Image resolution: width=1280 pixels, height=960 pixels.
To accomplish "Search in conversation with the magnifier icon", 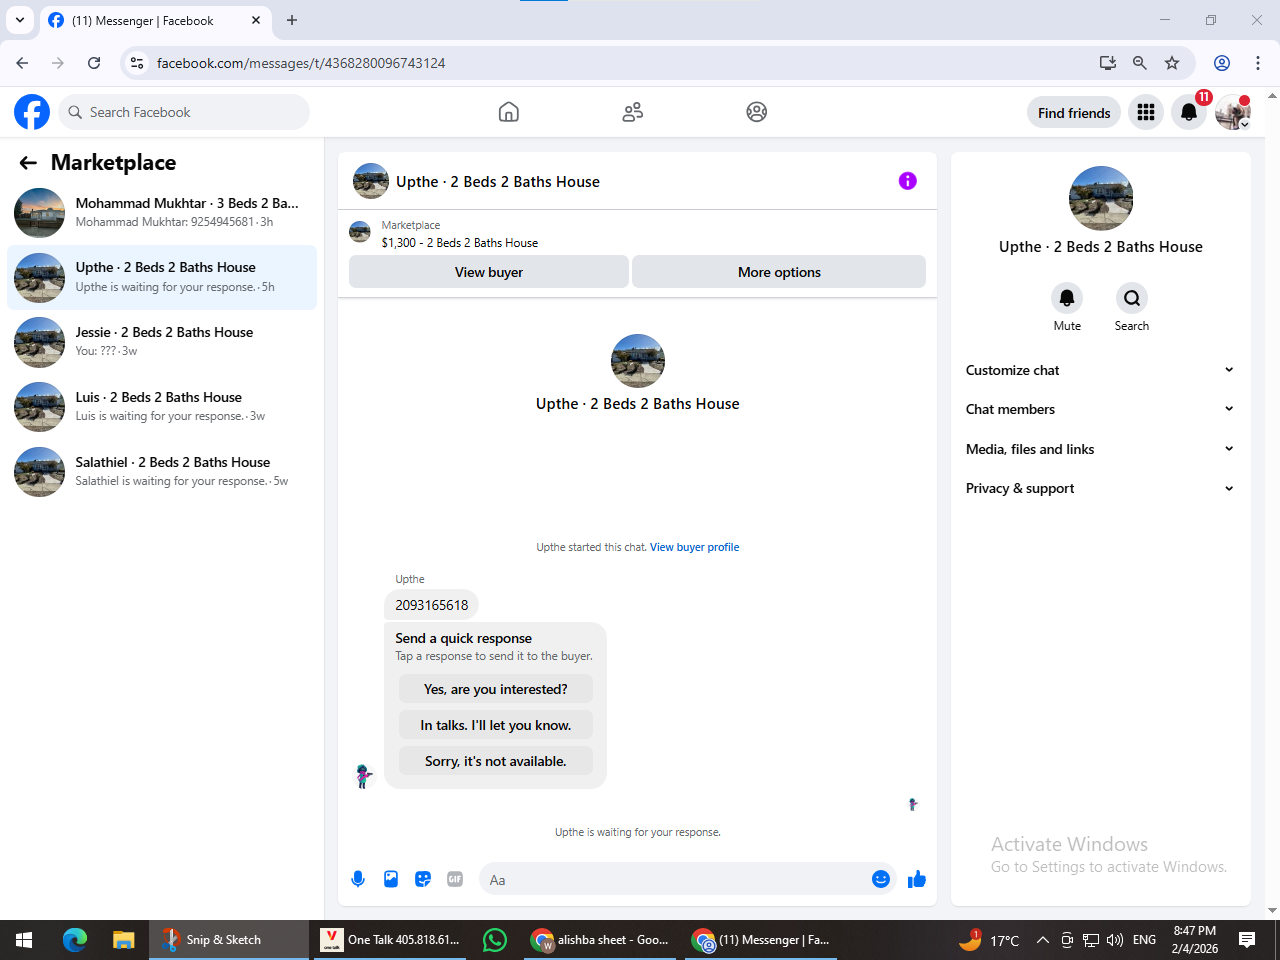I will pyautogui.click(x=1132, y=298).
